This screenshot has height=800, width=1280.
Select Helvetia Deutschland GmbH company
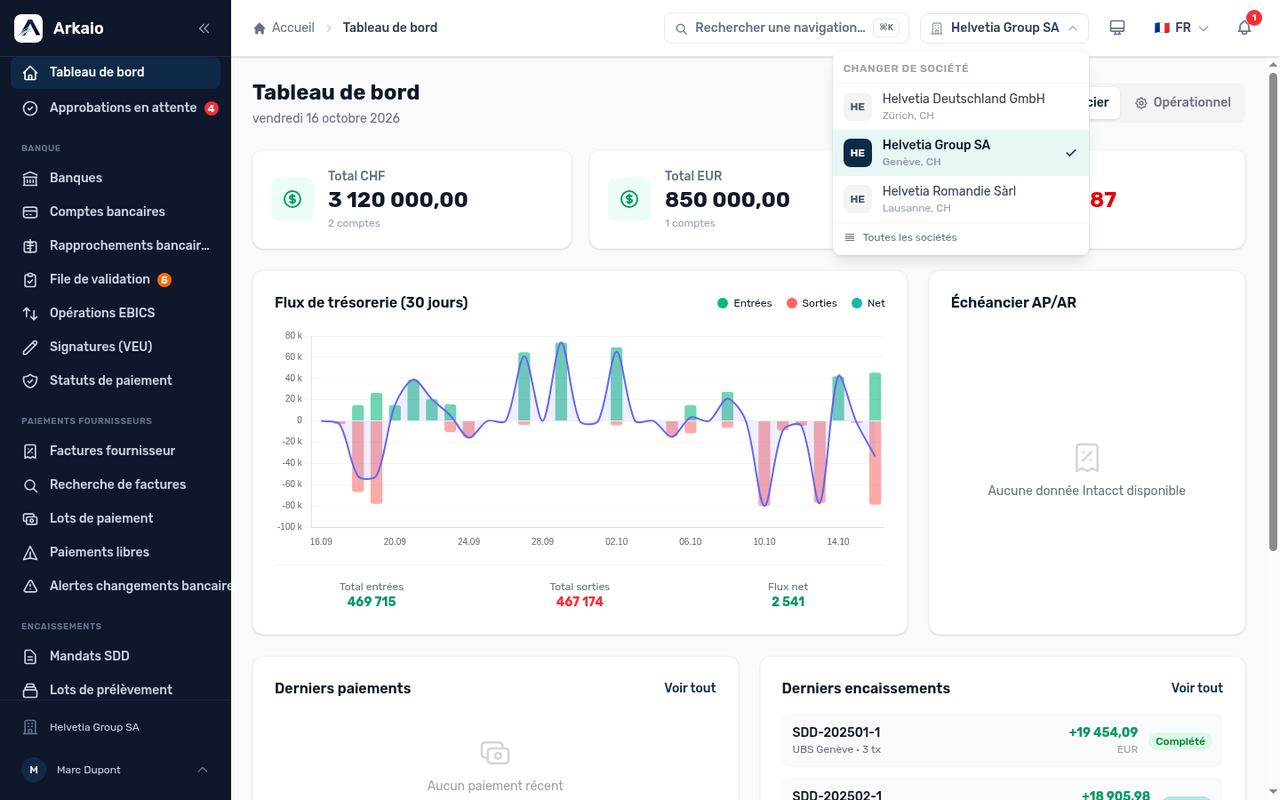[960, 106]
